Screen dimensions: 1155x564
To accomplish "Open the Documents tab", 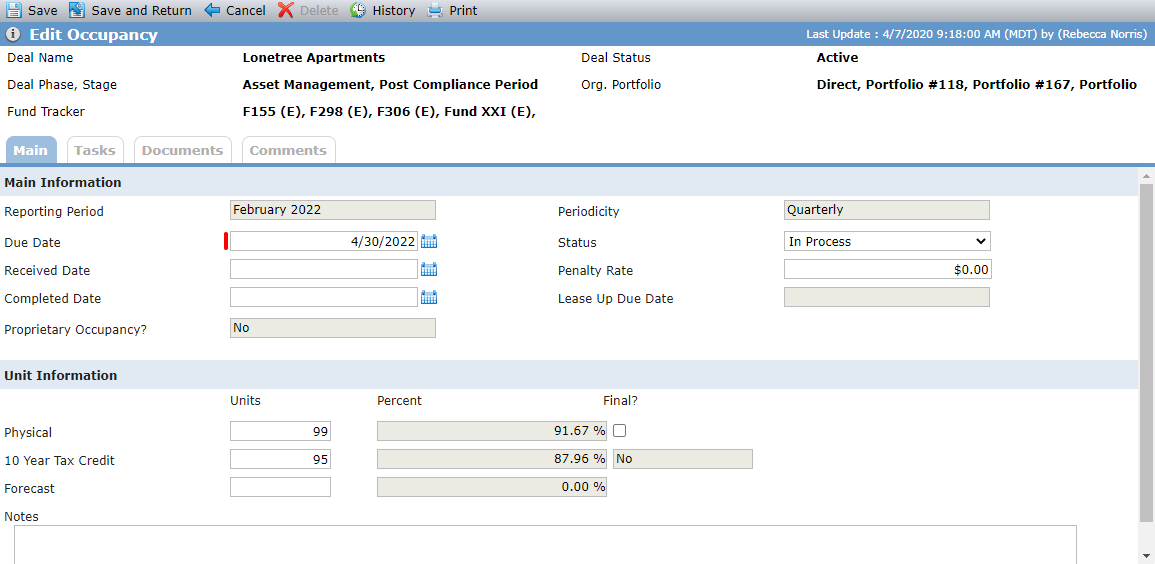I will tap(182, 150).
